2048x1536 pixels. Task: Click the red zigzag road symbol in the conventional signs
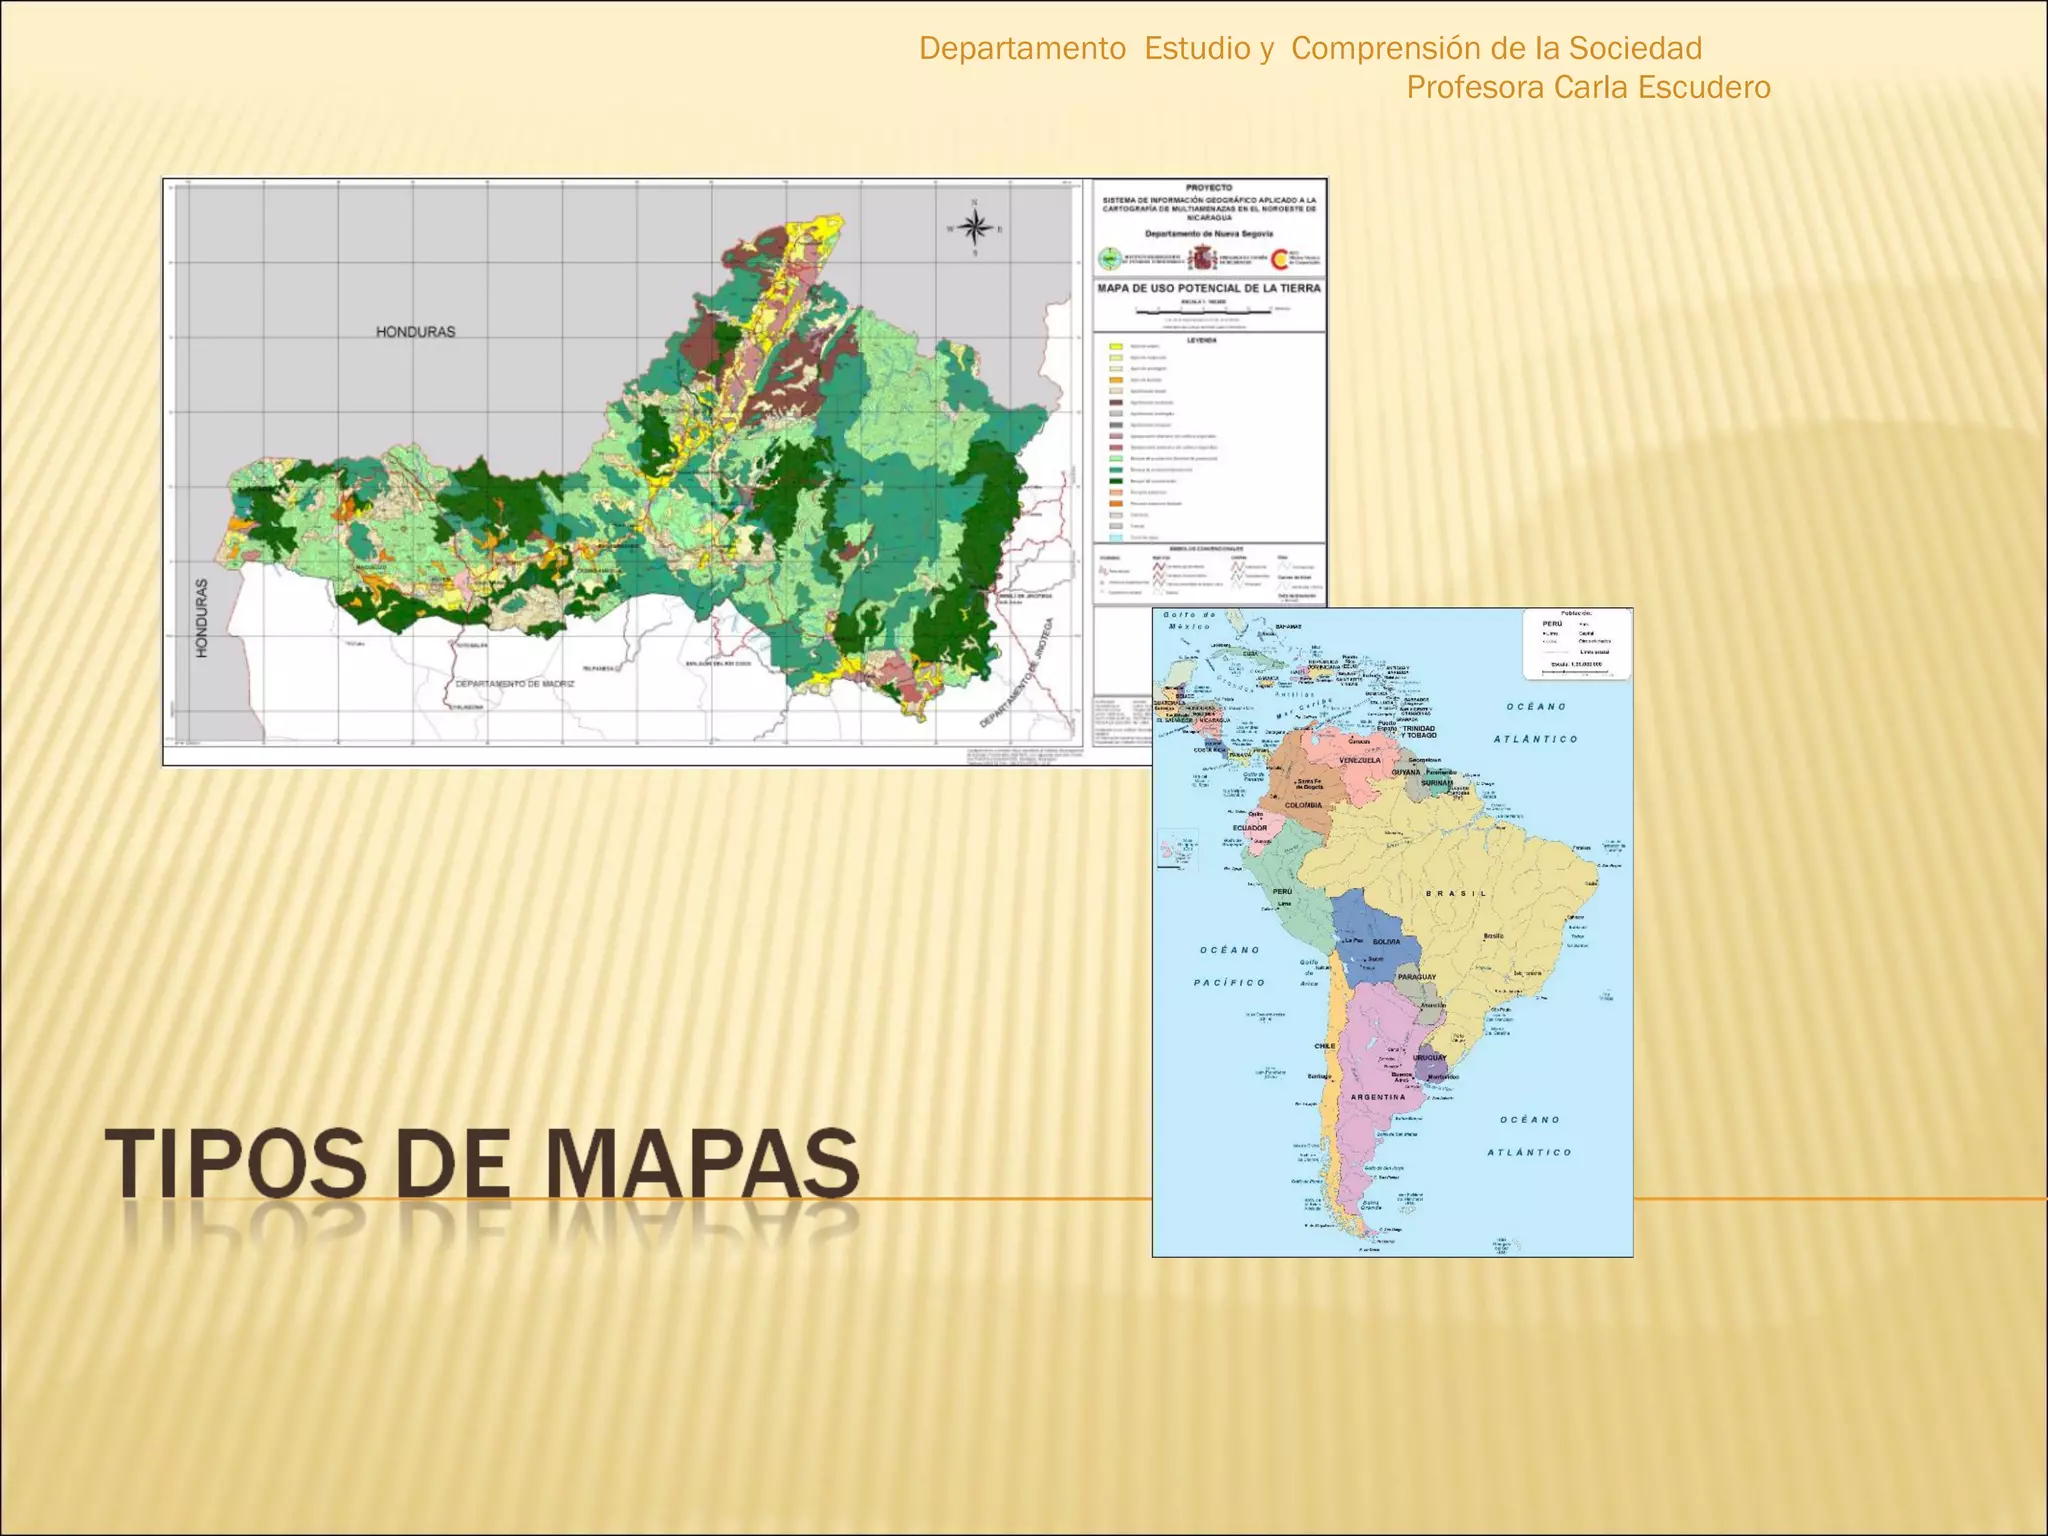1158,567
